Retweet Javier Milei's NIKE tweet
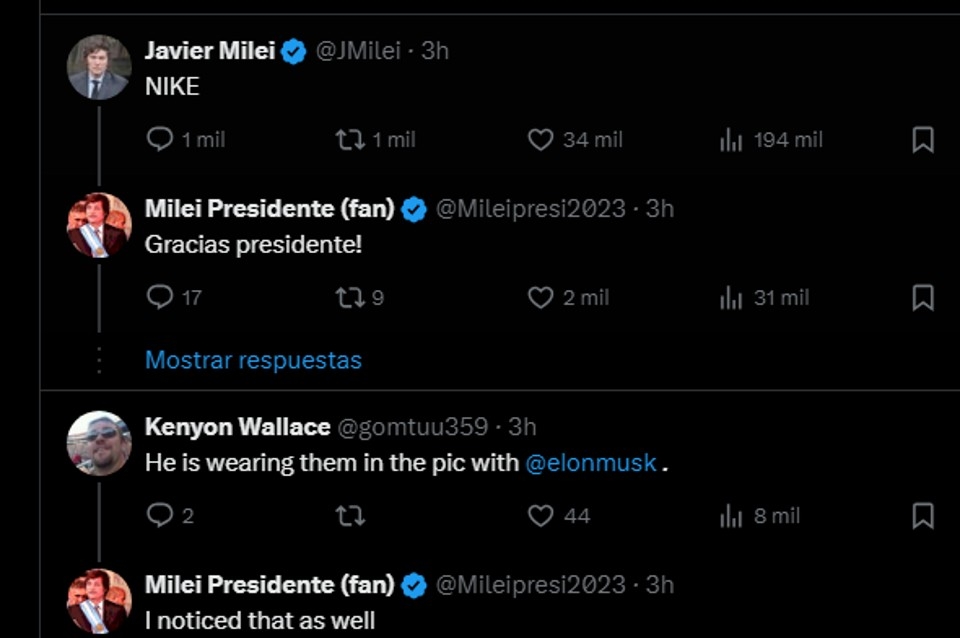The height and width of the screenshot is (638, 960). click(350, 139)
